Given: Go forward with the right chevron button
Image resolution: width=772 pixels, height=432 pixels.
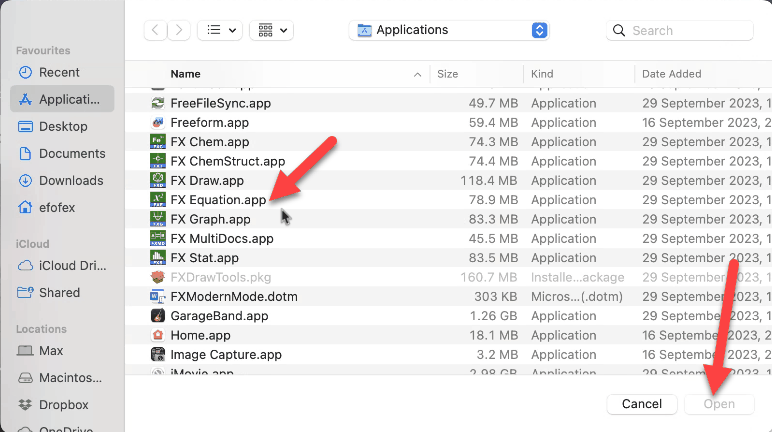Looking at the screenshot, I should (179, 31).
